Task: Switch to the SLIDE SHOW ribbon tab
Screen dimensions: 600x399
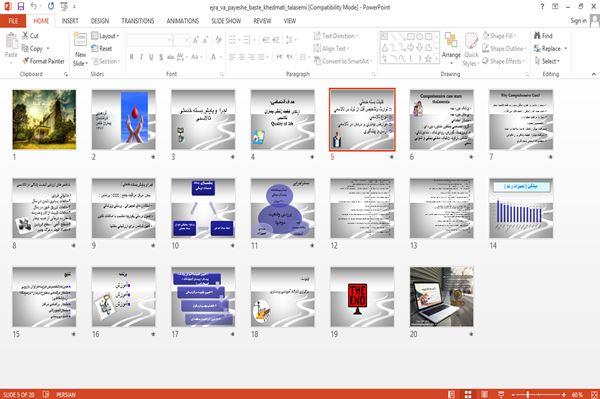Action: click(x=226, y=21)
